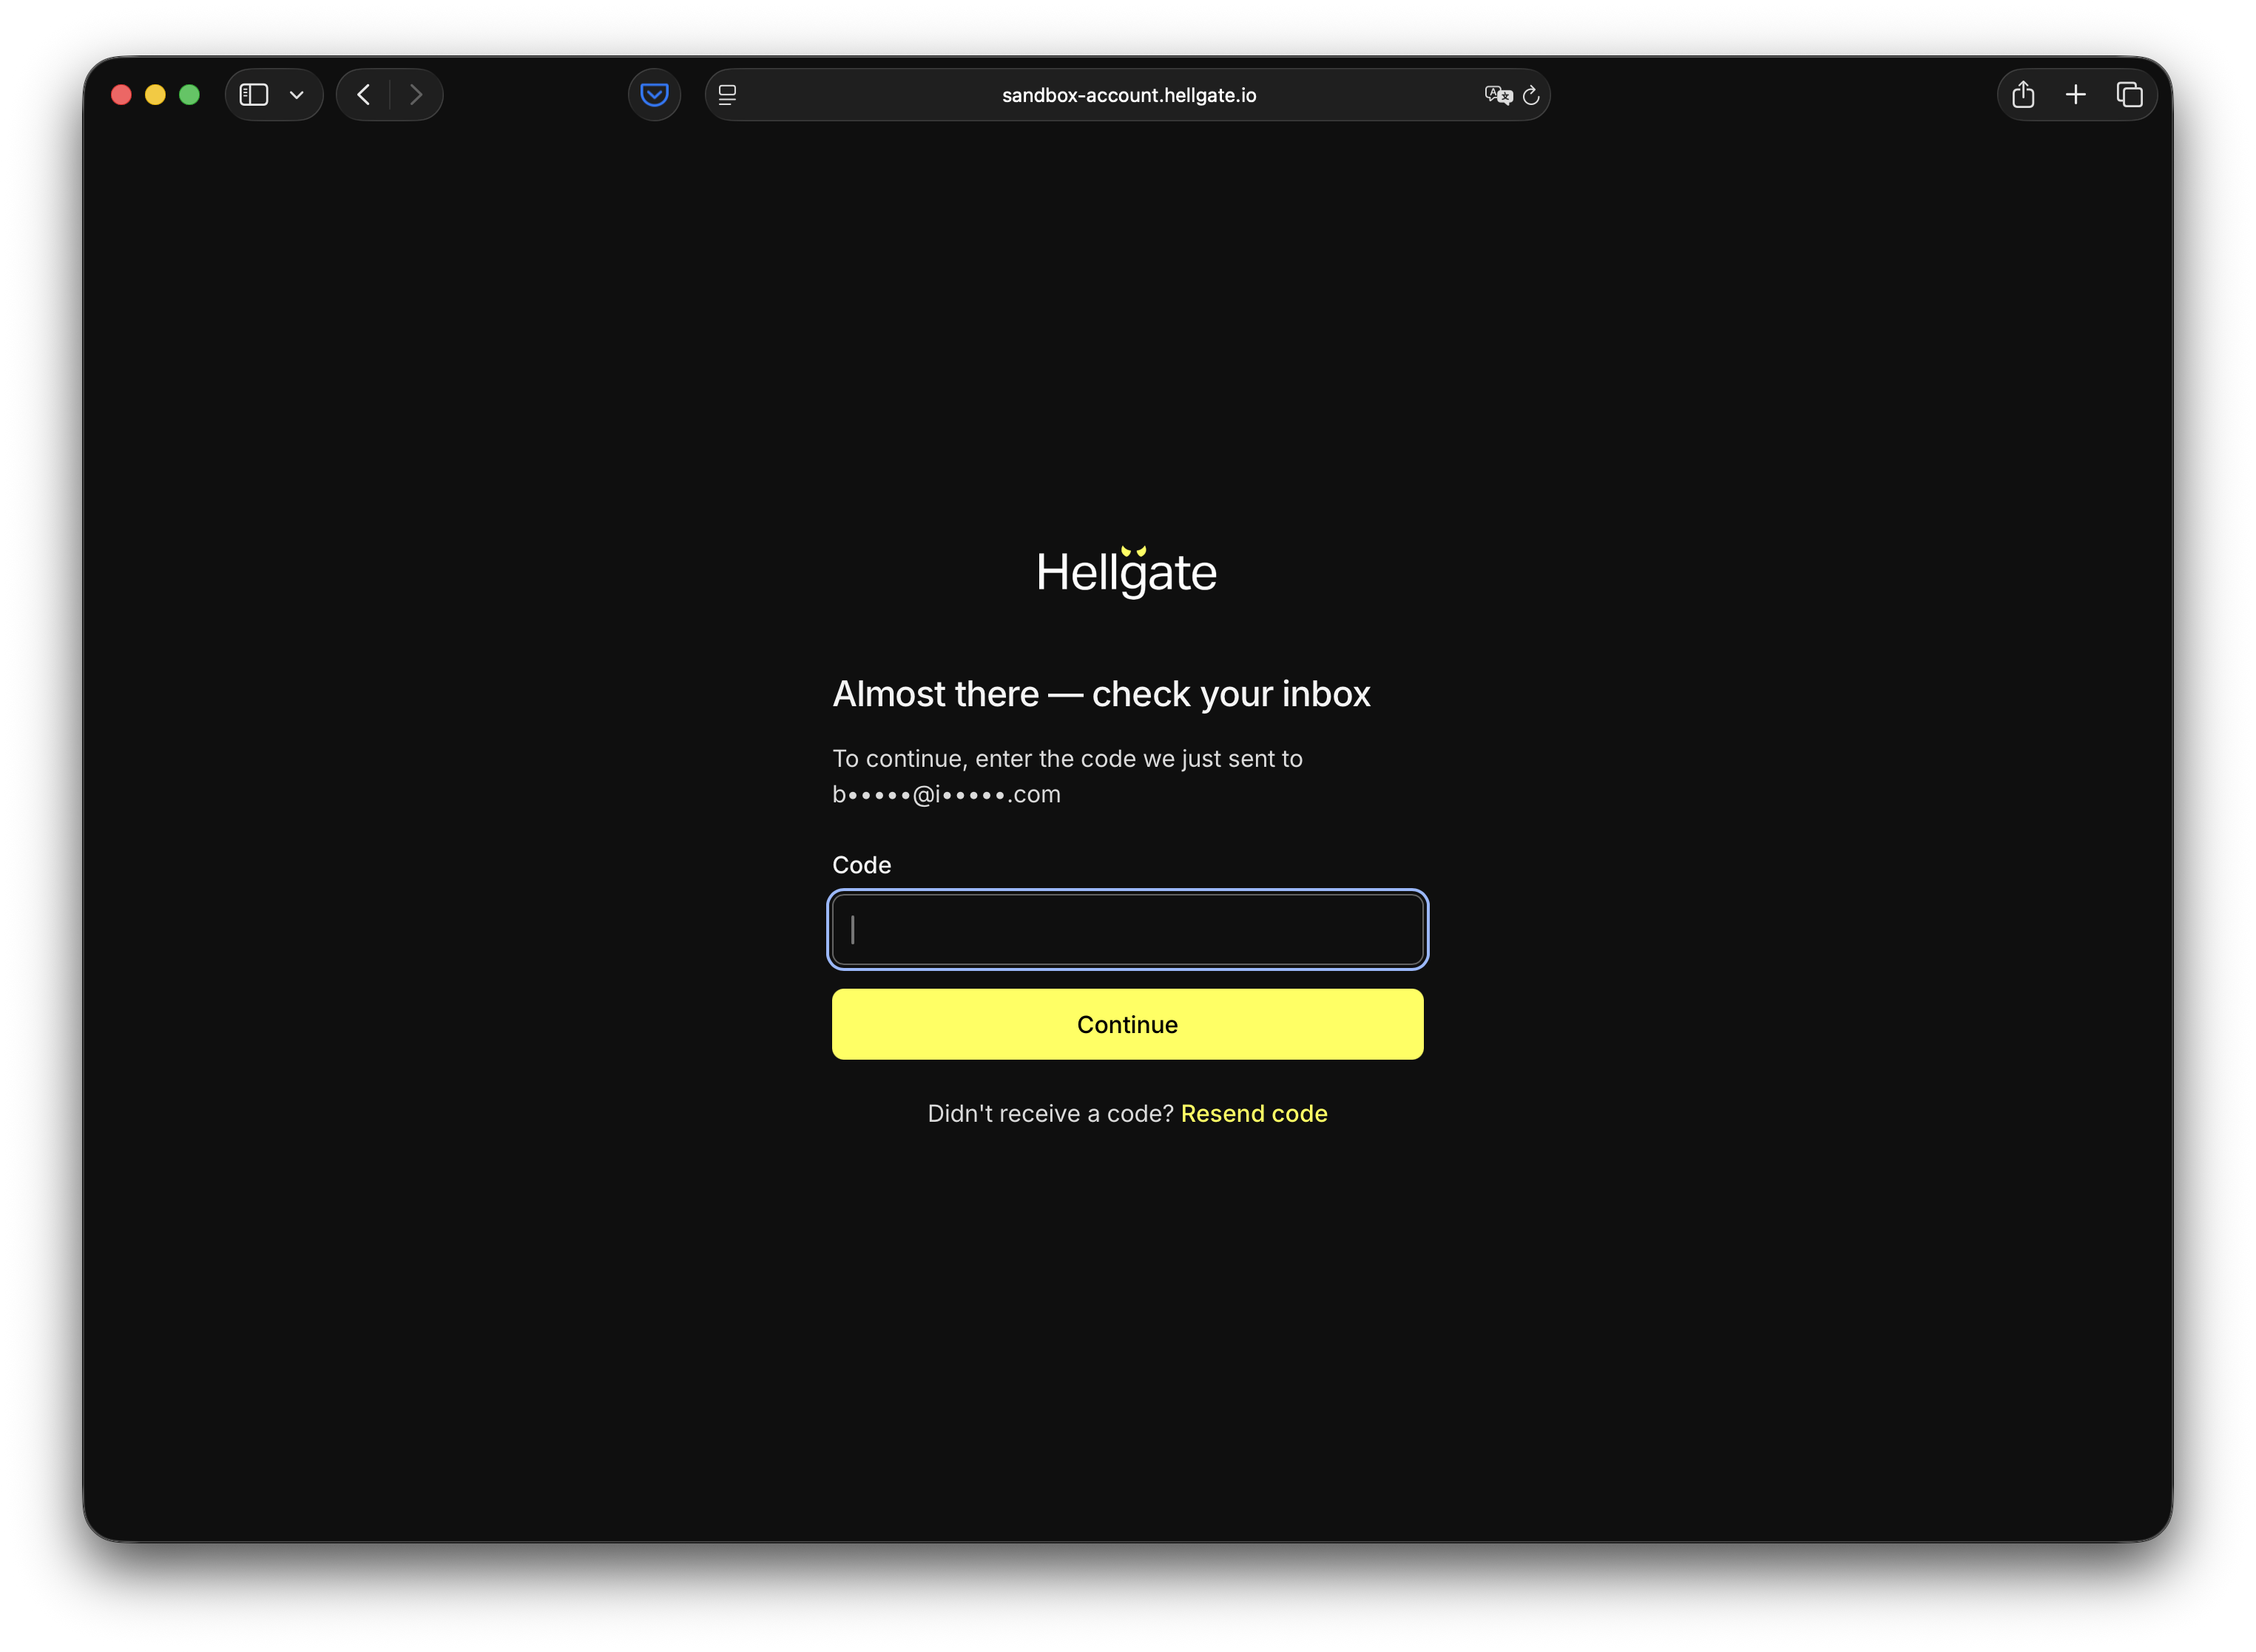Open the sidebar dropdown chevron
The height and width of the screenshot is (1652, 2256).
pos(297,95)
